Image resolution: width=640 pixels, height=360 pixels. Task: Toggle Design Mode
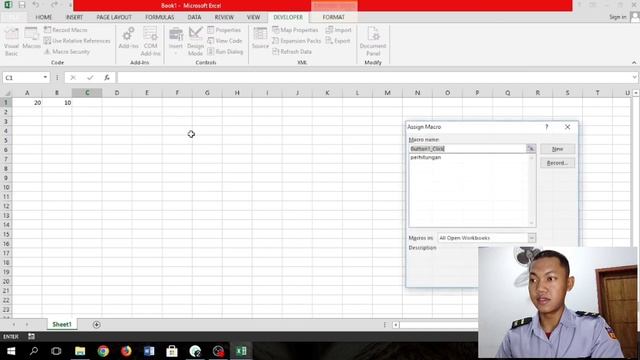[195, 41]
